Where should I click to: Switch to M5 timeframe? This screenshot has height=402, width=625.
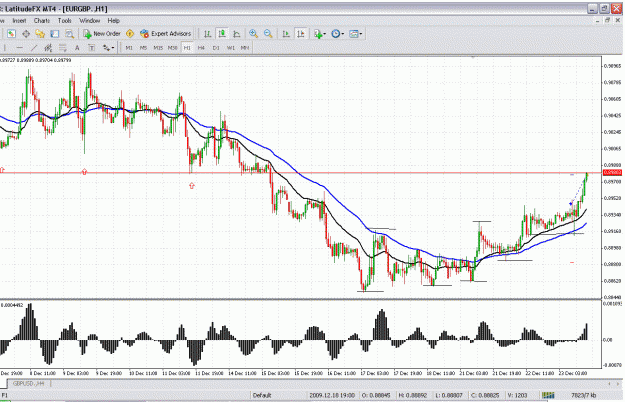(x=143, y=48)
